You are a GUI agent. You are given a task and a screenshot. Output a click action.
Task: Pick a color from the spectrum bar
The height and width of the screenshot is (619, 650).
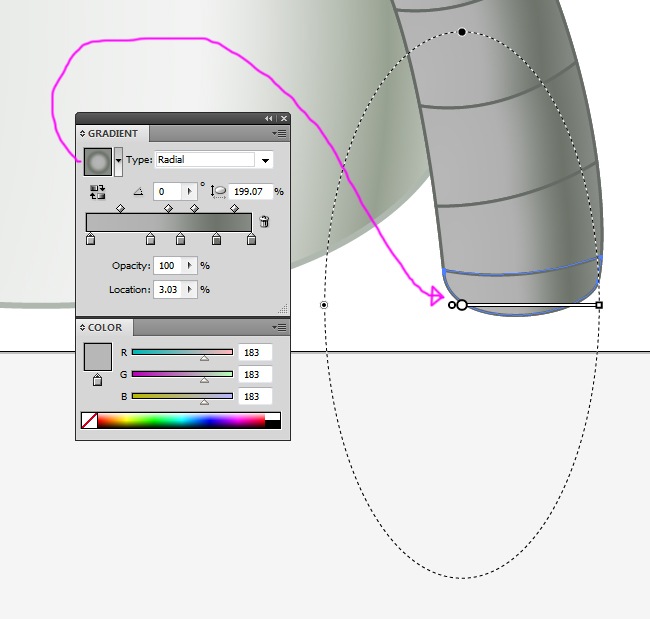click(181, 420)
